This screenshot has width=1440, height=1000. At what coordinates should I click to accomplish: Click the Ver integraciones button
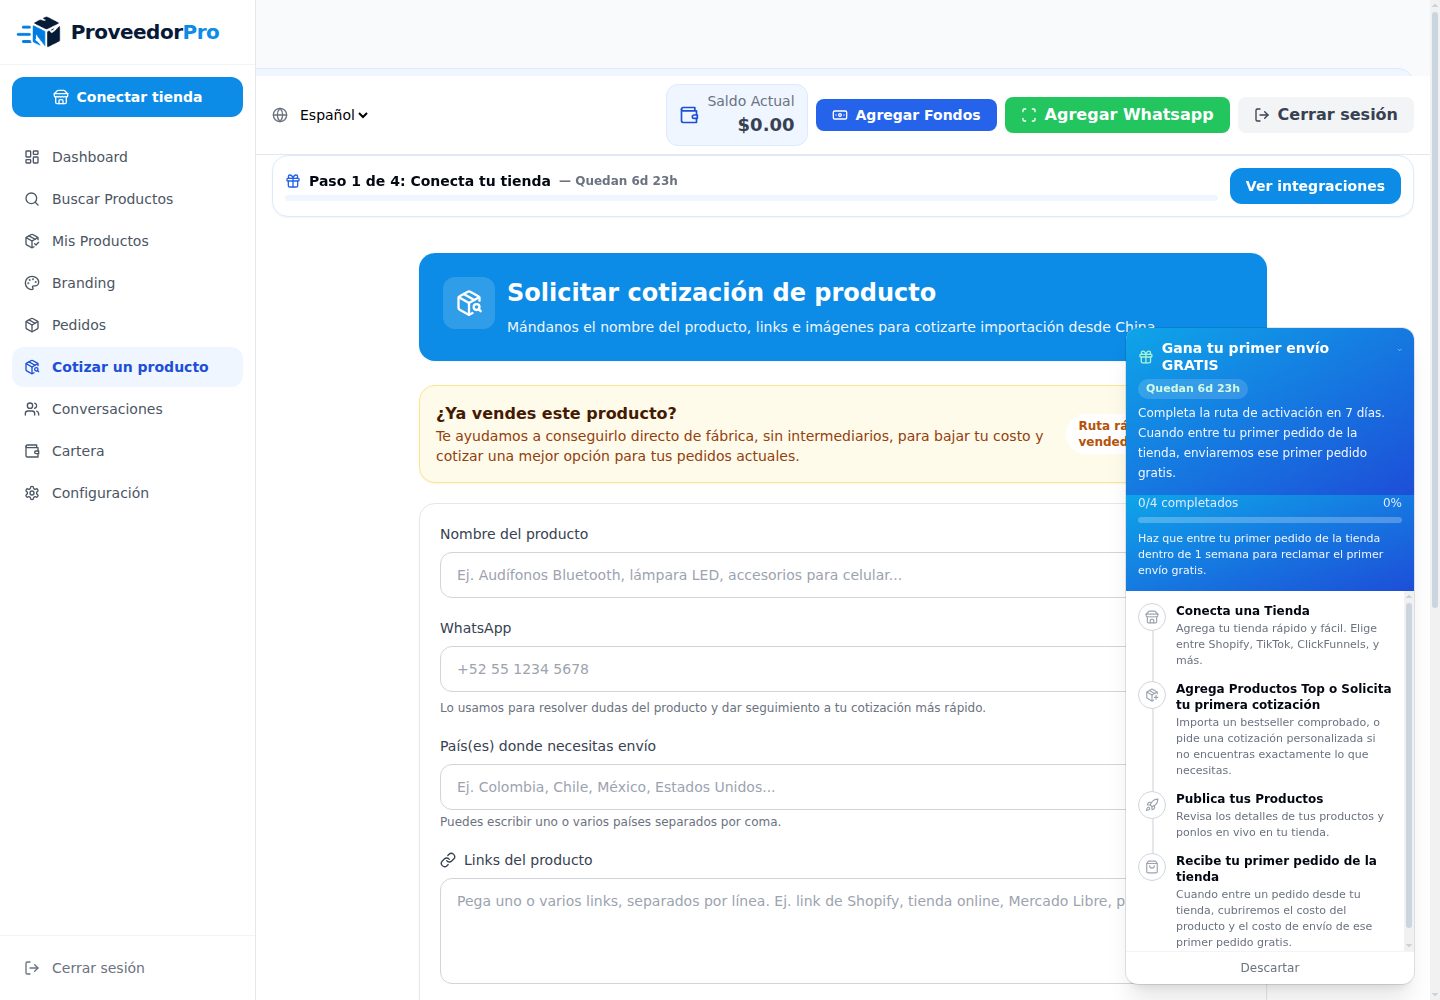tap(1315, 186)
